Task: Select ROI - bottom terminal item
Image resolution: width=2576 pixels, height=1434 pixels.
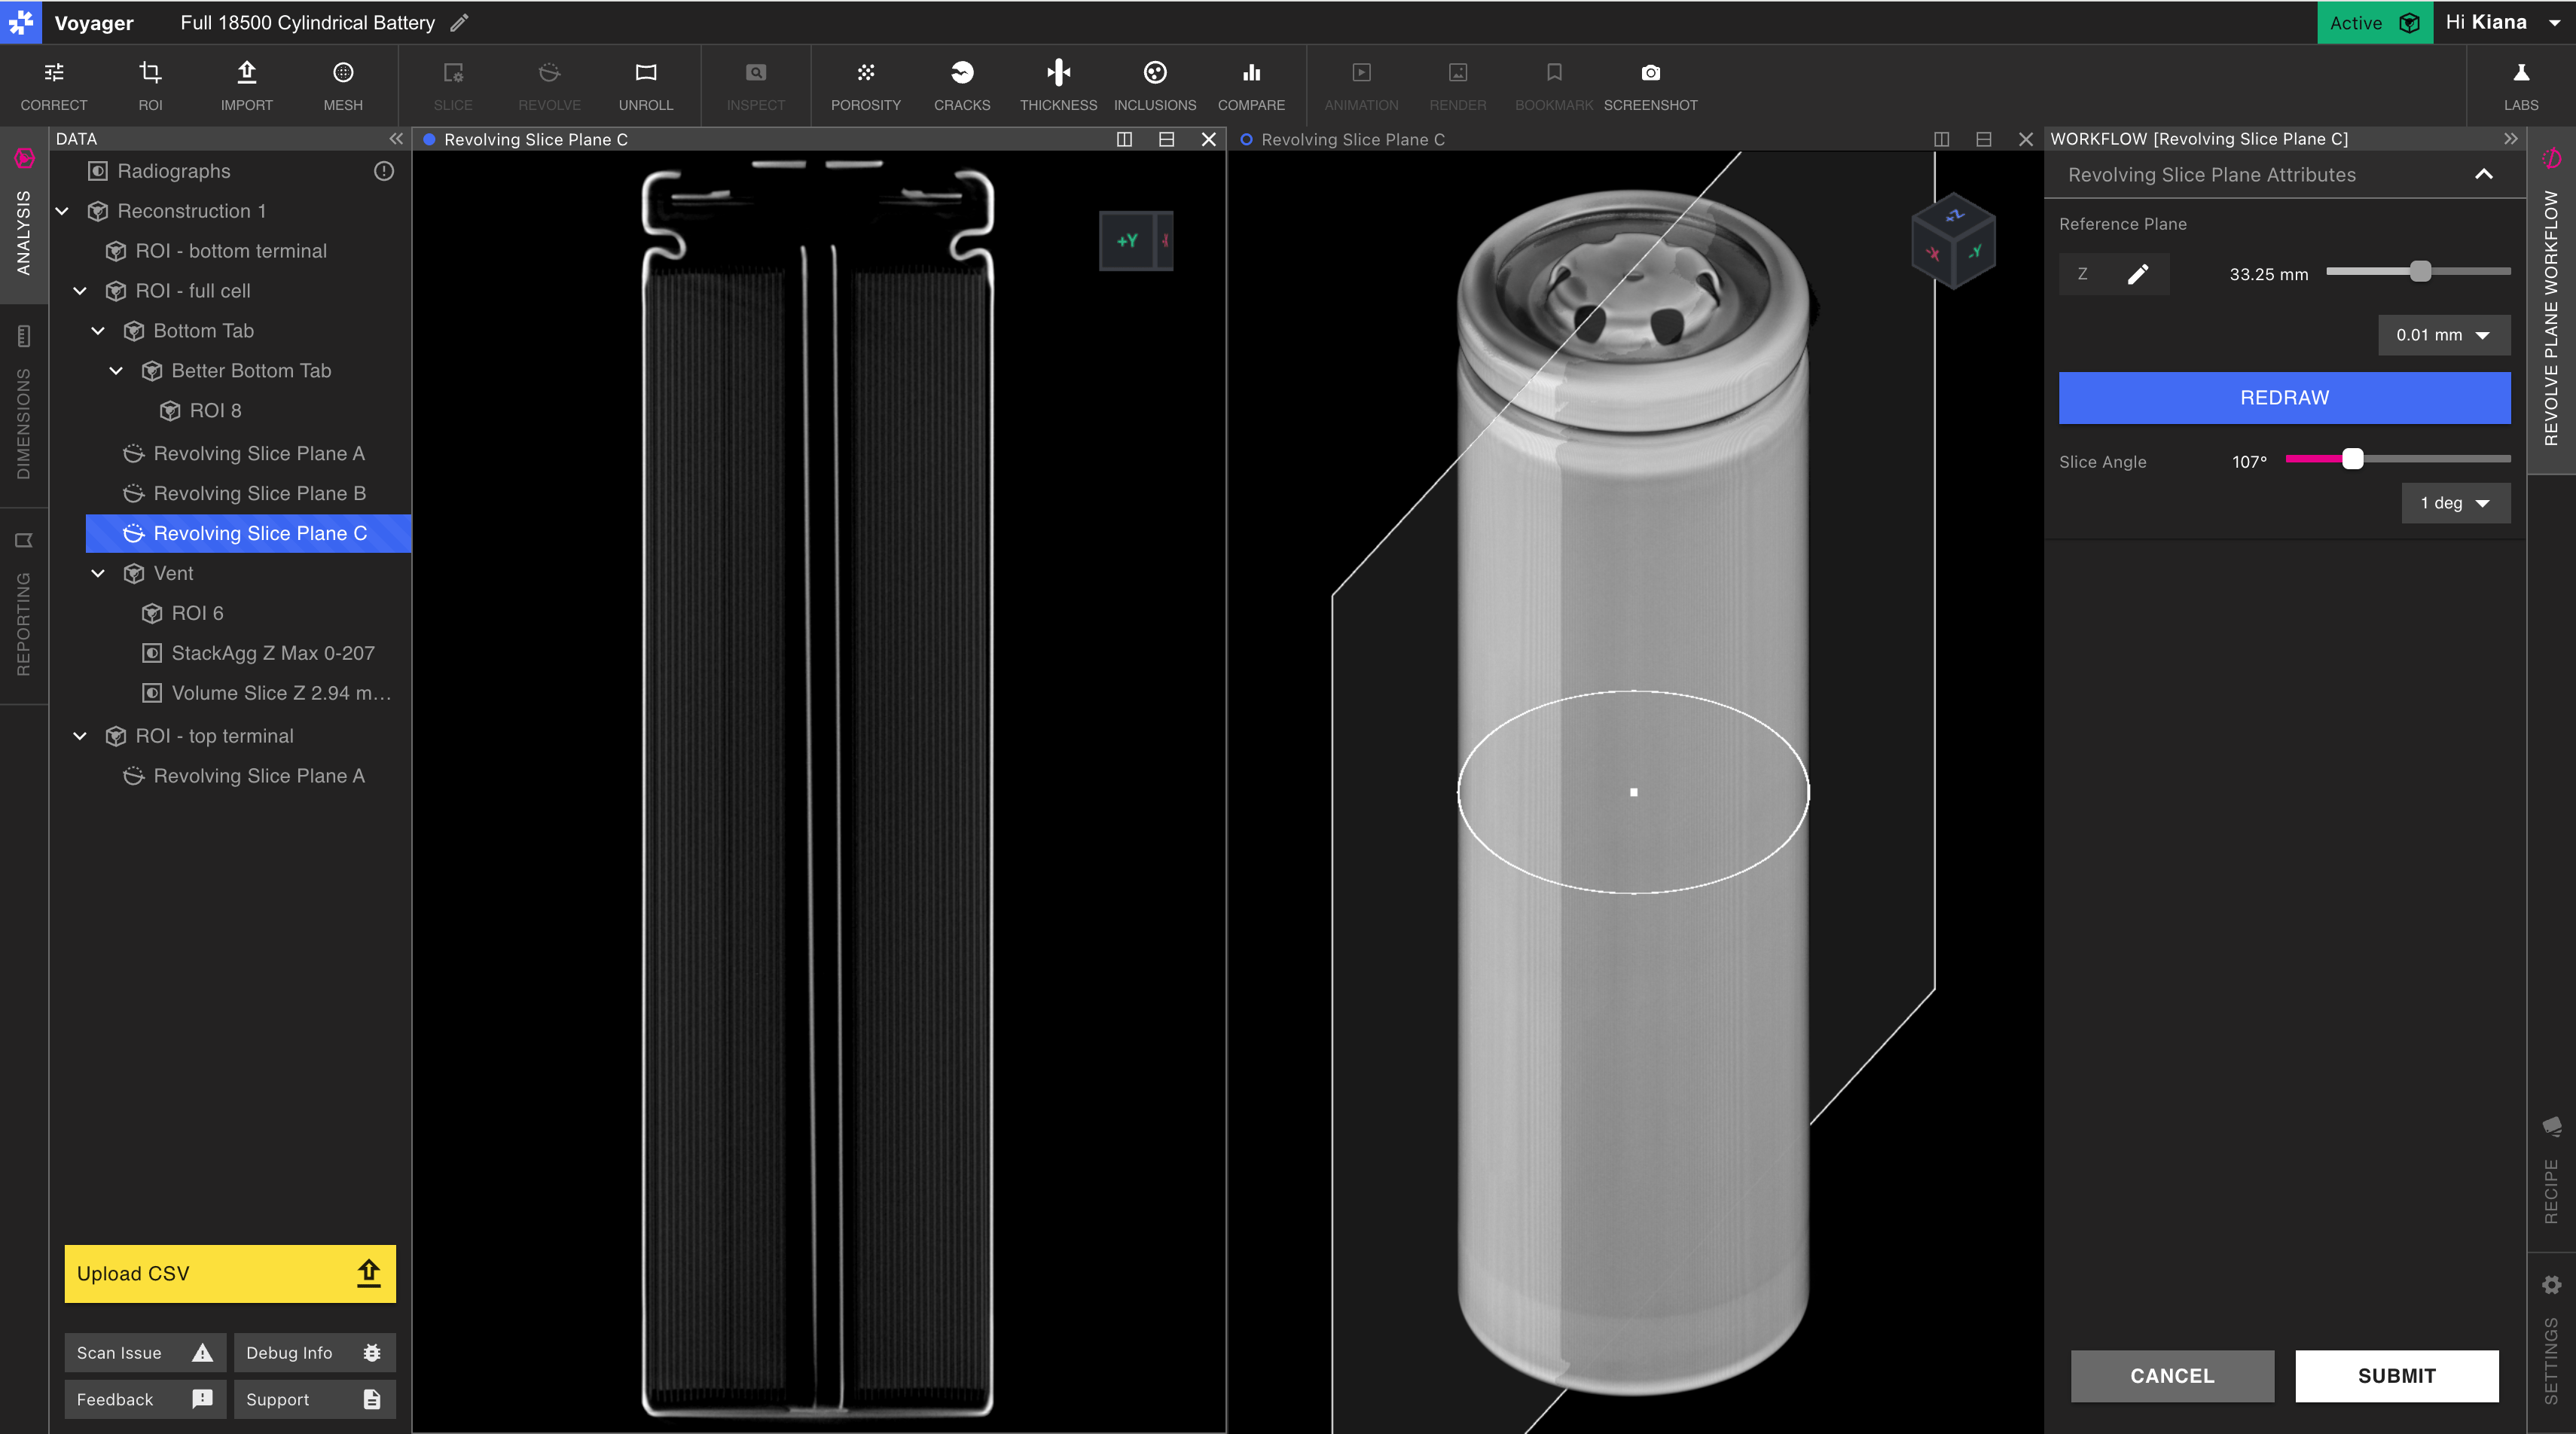Action: point(231,251)
